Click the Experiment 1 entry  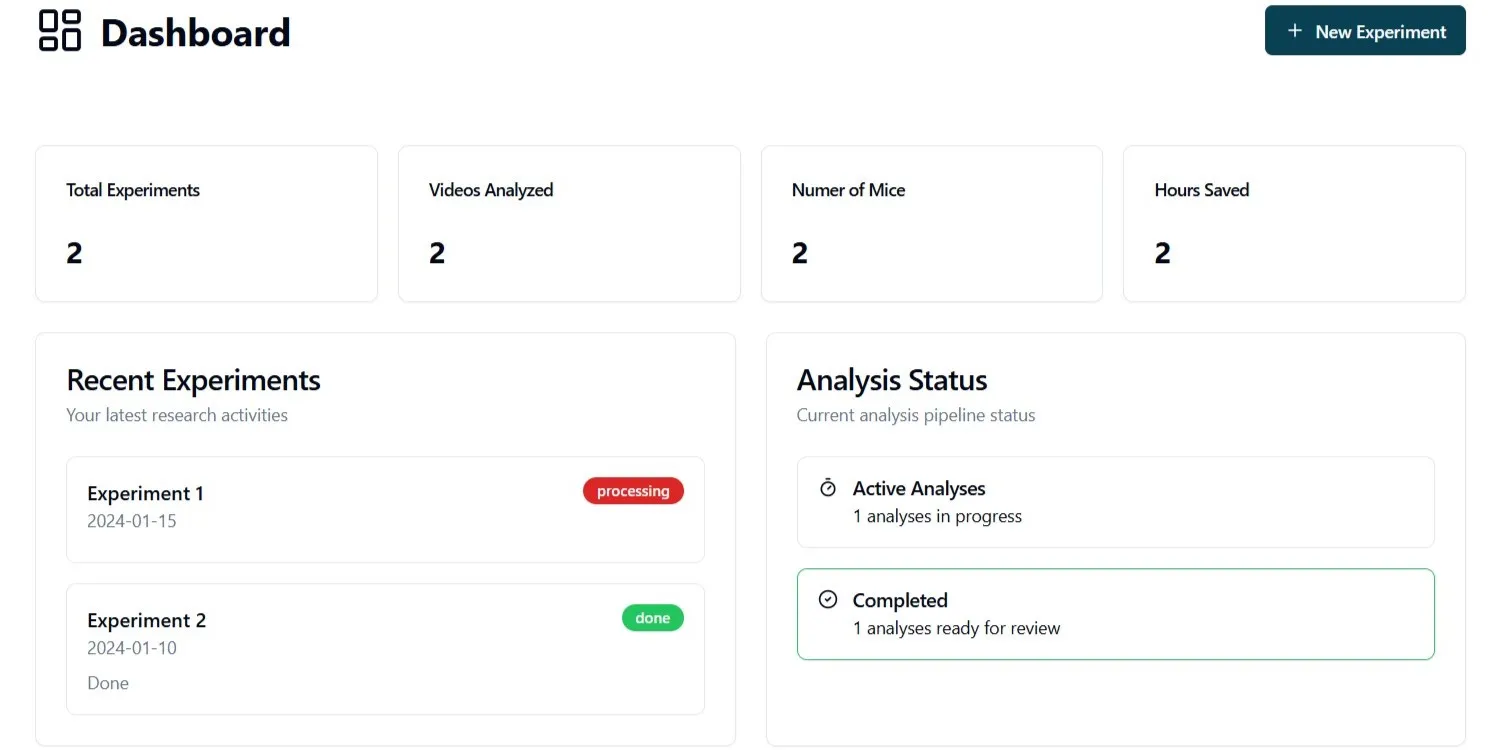click(x=385, y=508)
